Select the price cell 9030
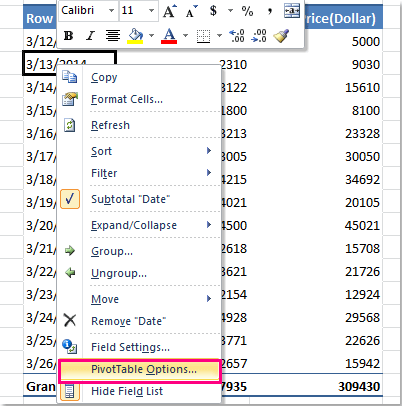402x406 pixels. [366, 64]
